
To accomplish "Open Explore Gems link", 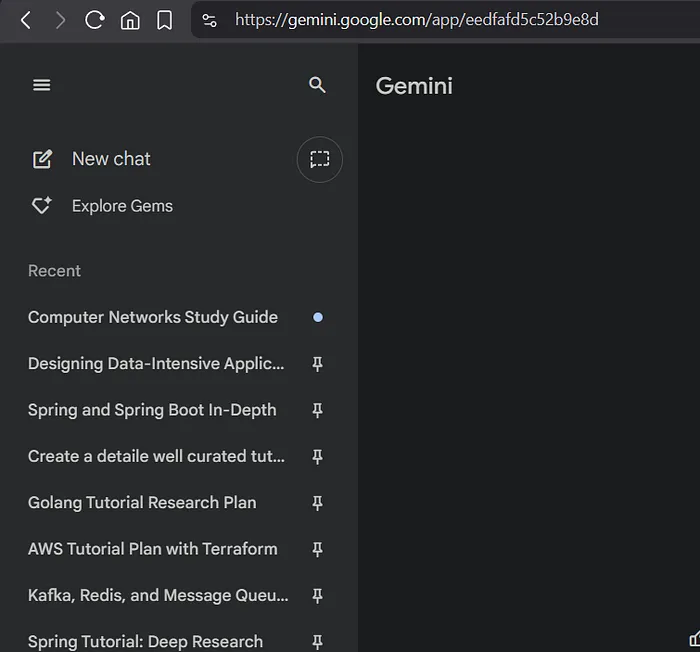I will click(122, 206).
